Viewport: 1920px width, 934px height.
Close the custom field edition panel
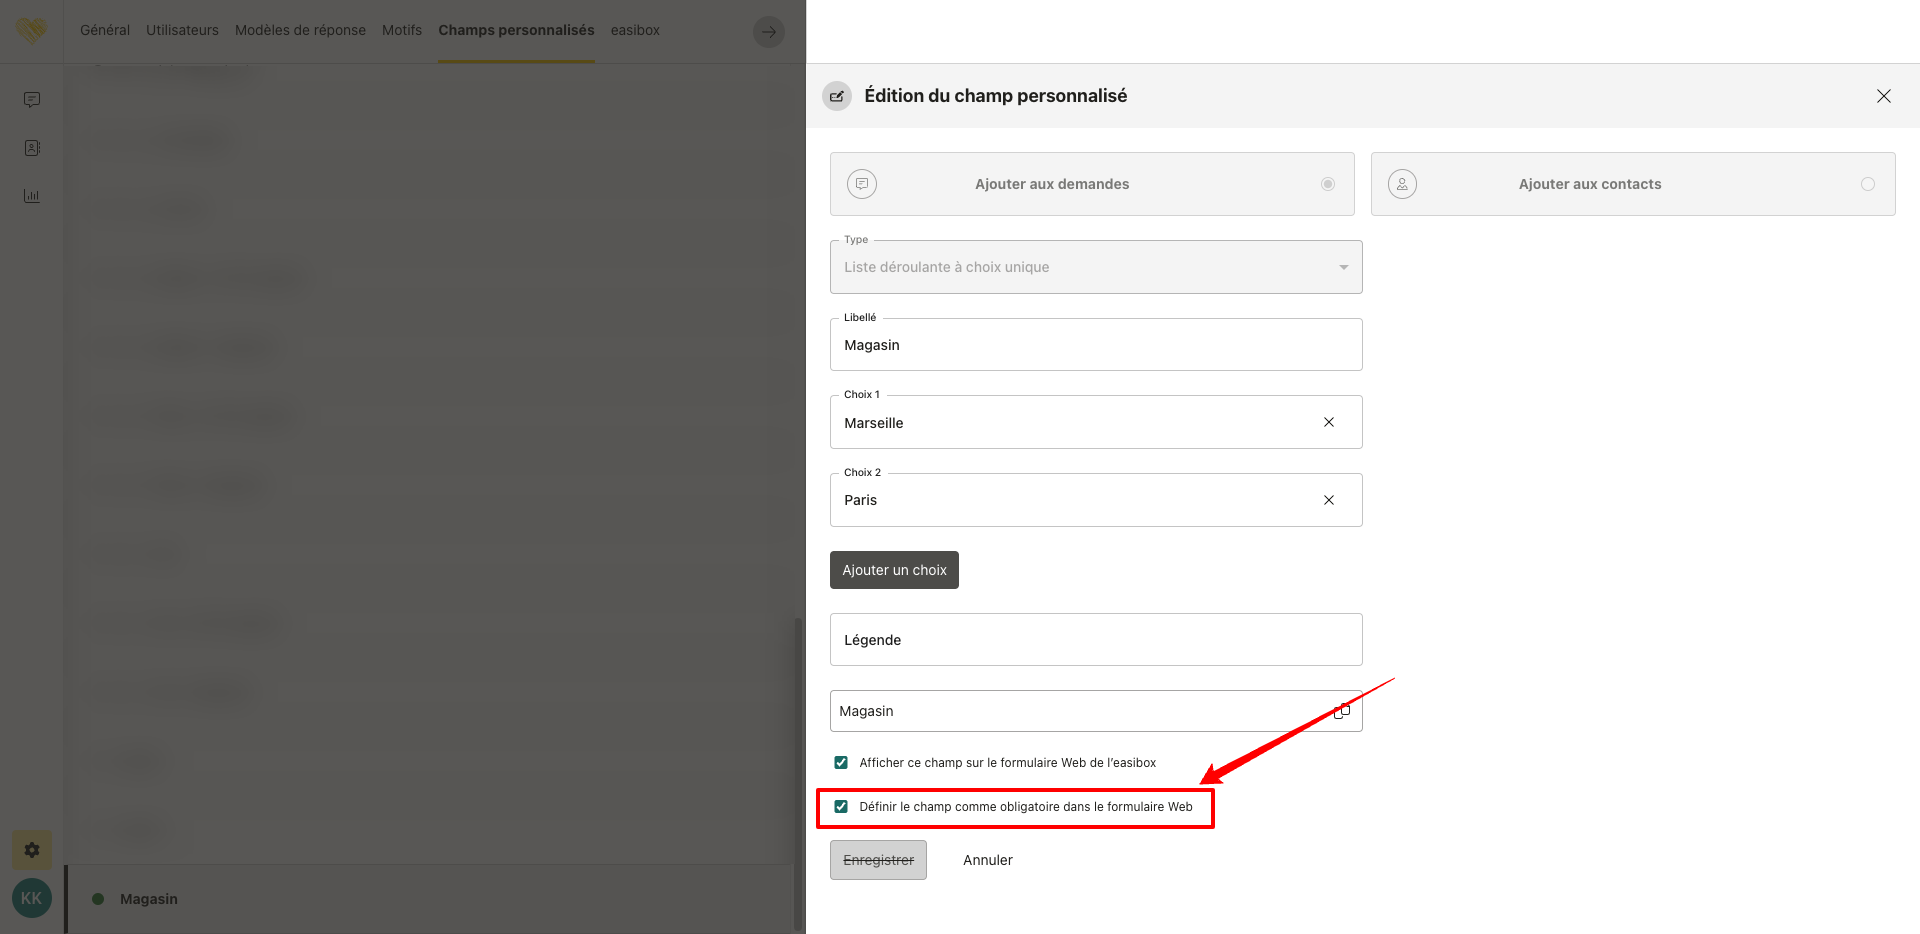(1883, 96)
